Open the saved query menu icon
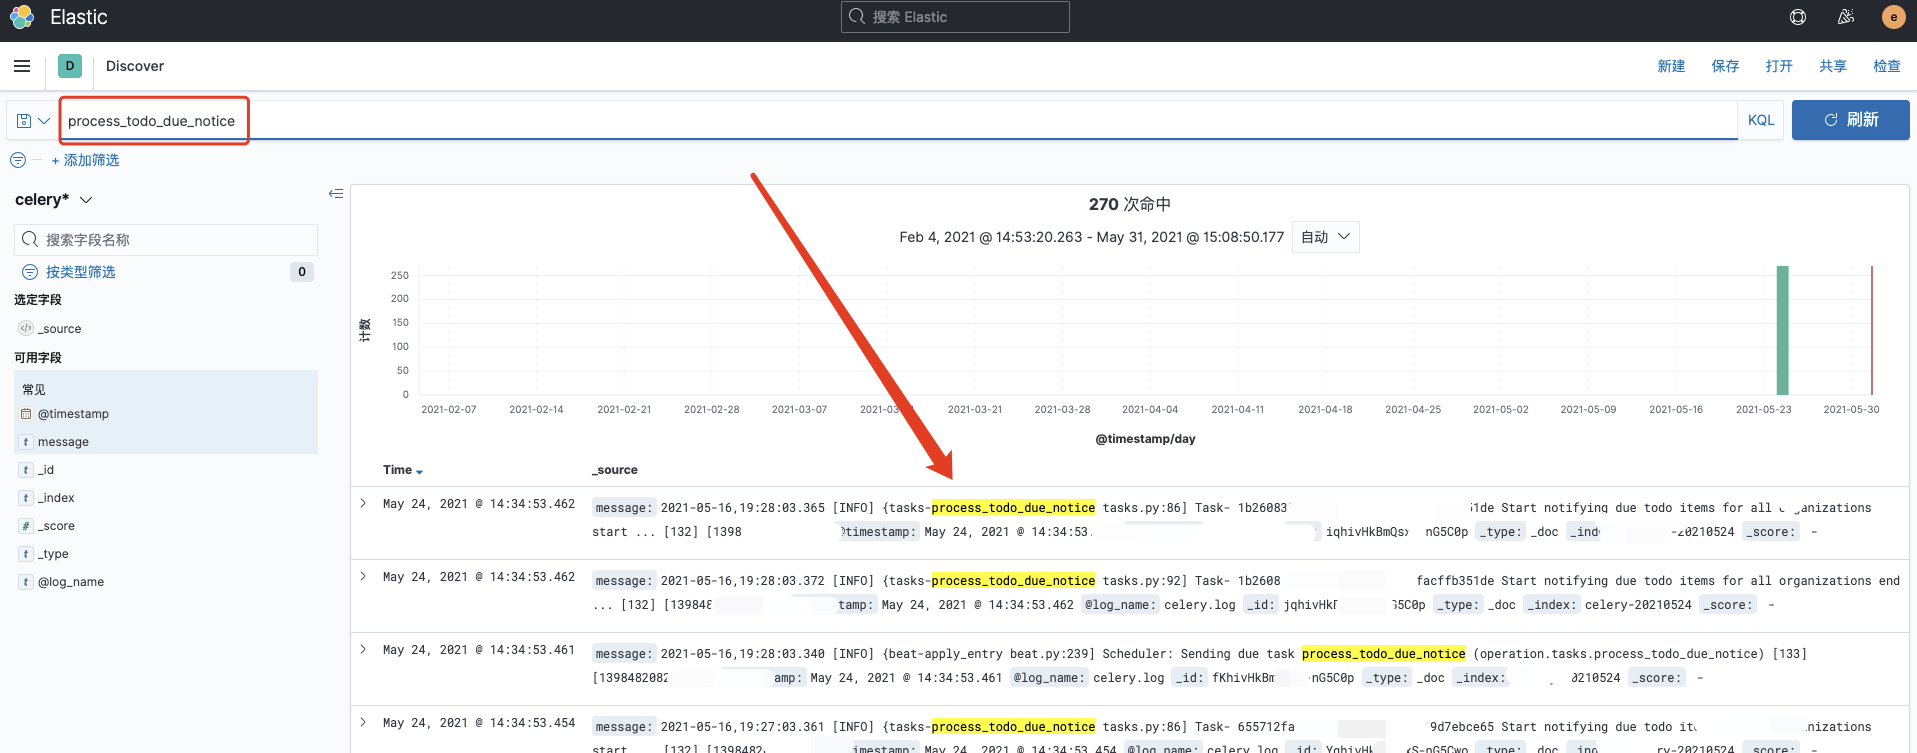The width and height of the screenshot is (1917, 753). click(32, 121)
